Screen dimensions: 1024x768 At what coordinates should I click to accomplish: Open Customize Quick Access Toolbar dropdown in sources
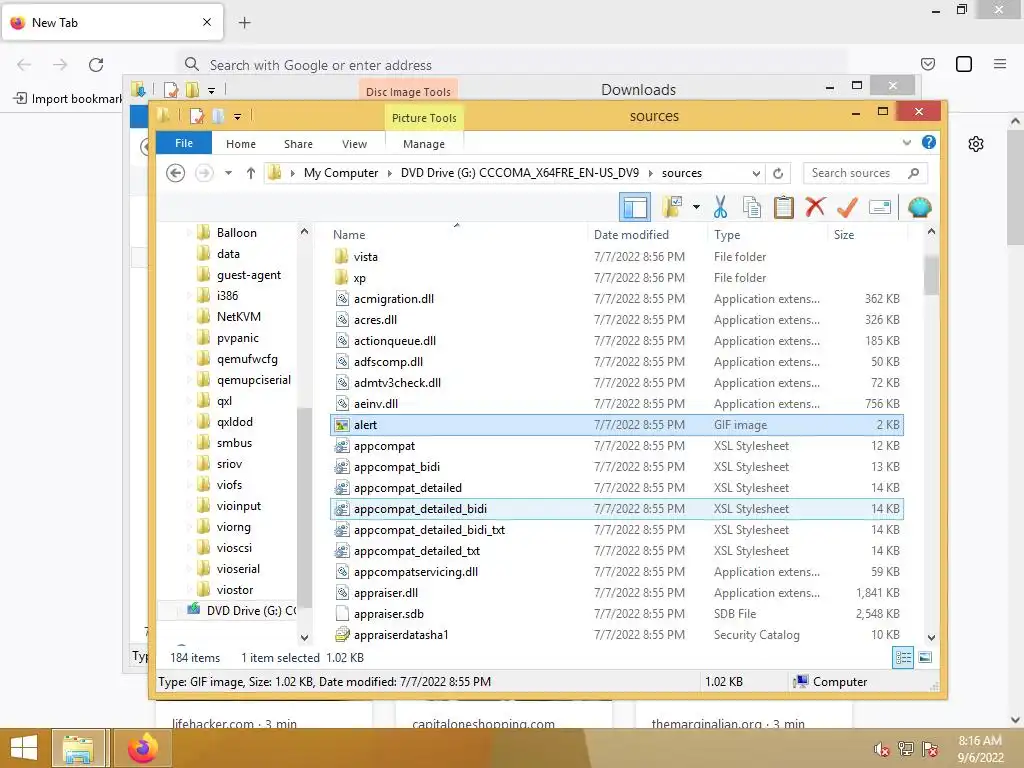(237, 117)
